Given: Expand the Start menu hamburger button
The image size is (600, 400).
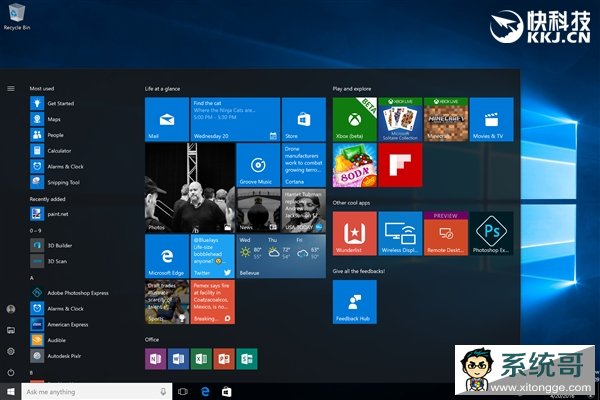Looking at the screenshot, I should [x=11, y=88].
